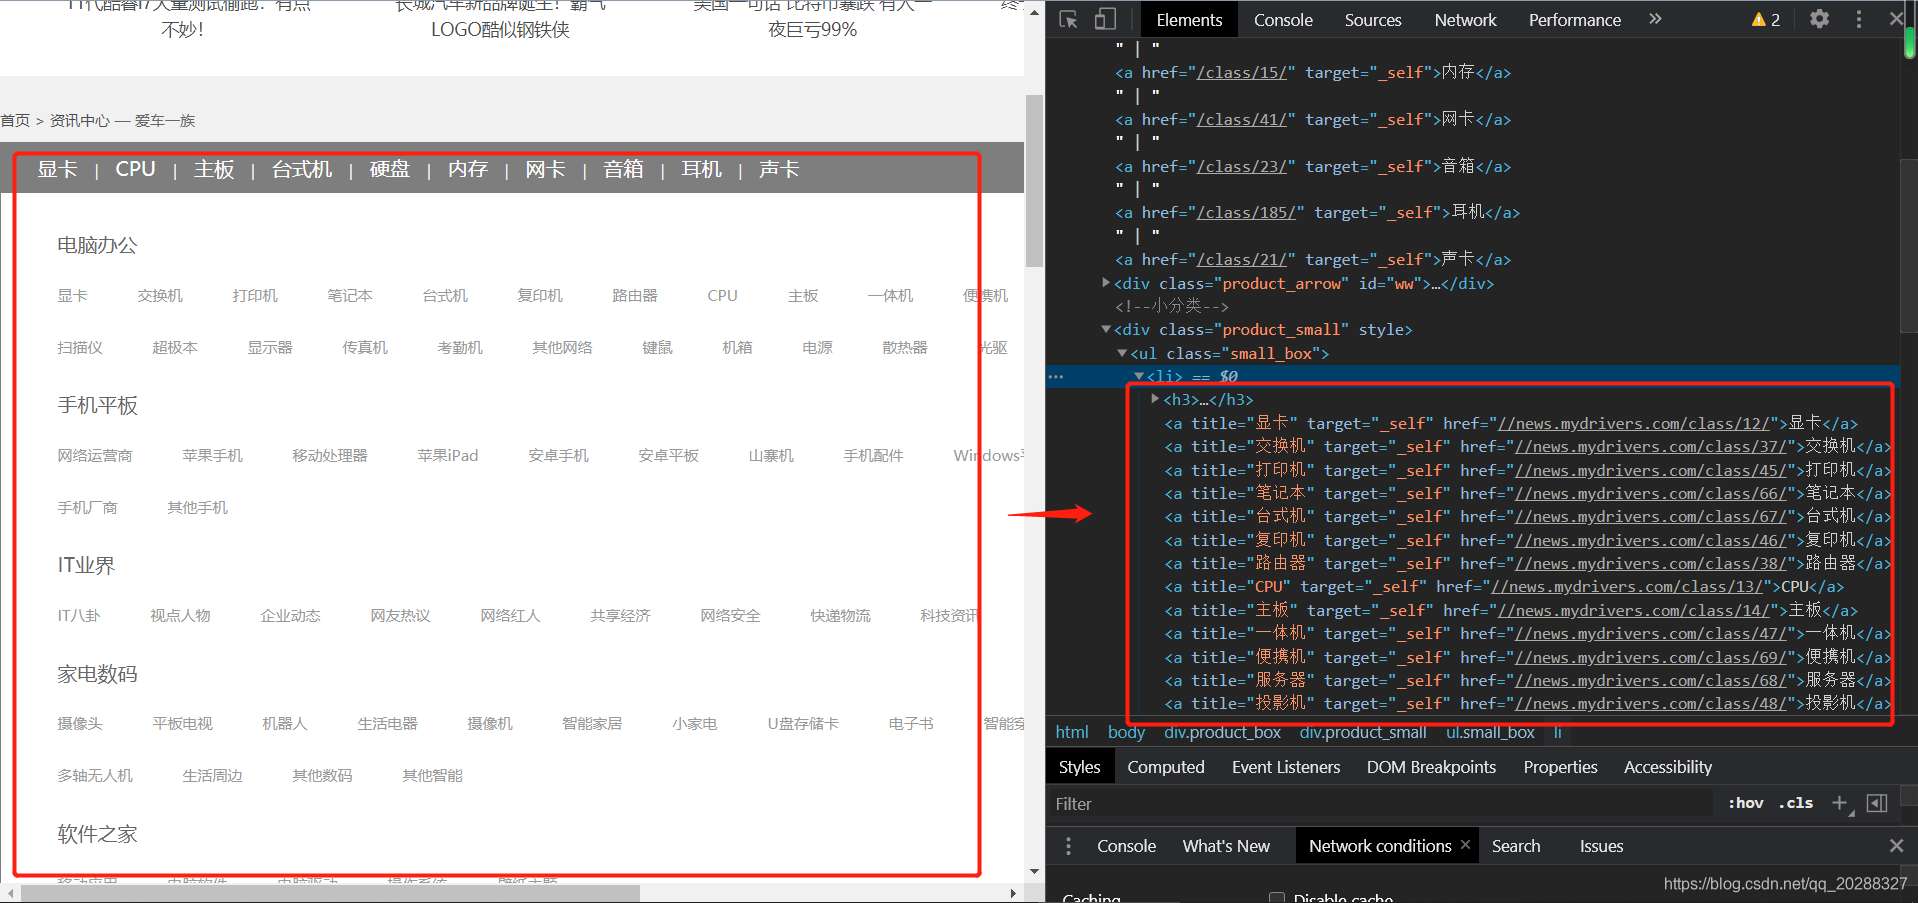Switch to the Elements tab
The image size is (1918, 903).
[x=1189, y=20]
